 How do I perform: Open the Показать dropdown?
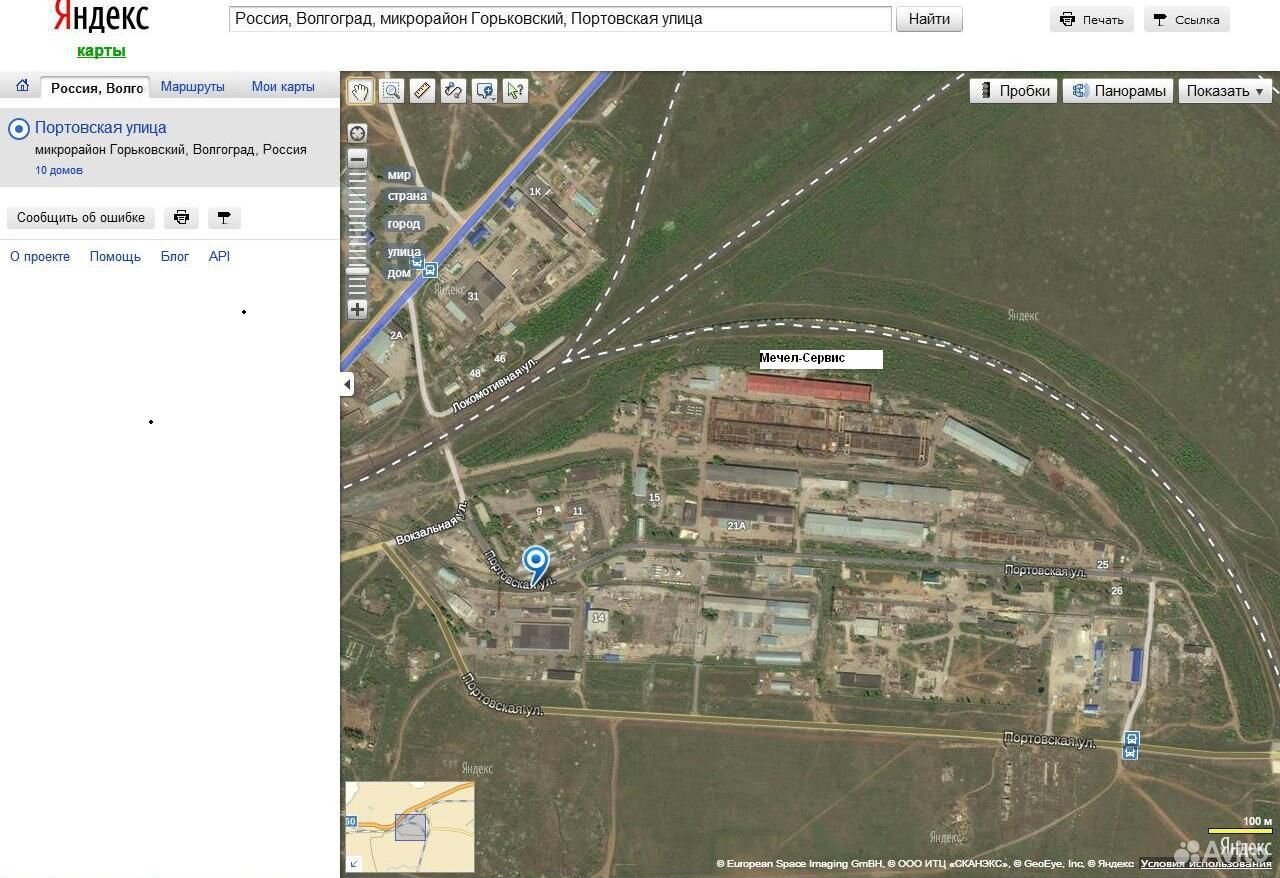pyautogui.click(x=1224, y=91)
